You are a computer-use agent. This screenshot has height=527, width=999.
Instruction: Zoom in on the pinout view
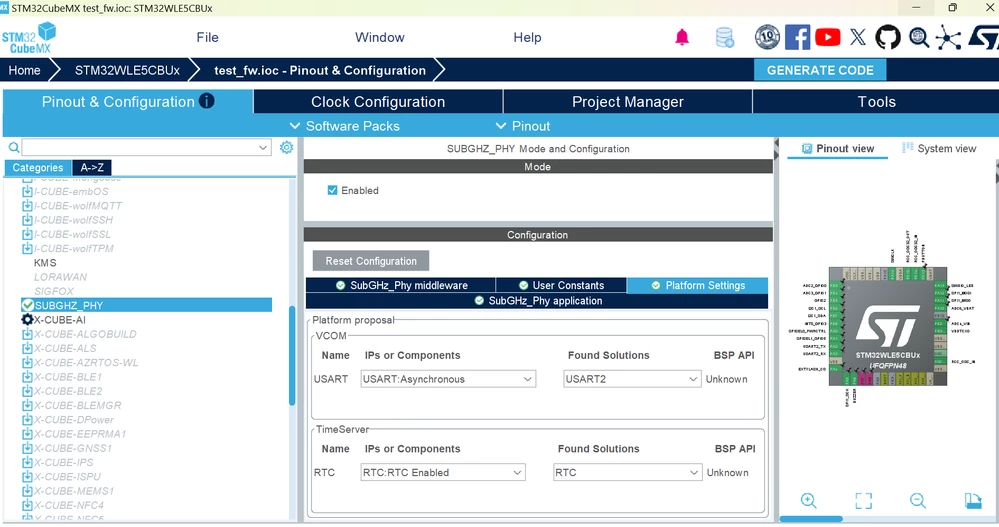click(809, 500)
